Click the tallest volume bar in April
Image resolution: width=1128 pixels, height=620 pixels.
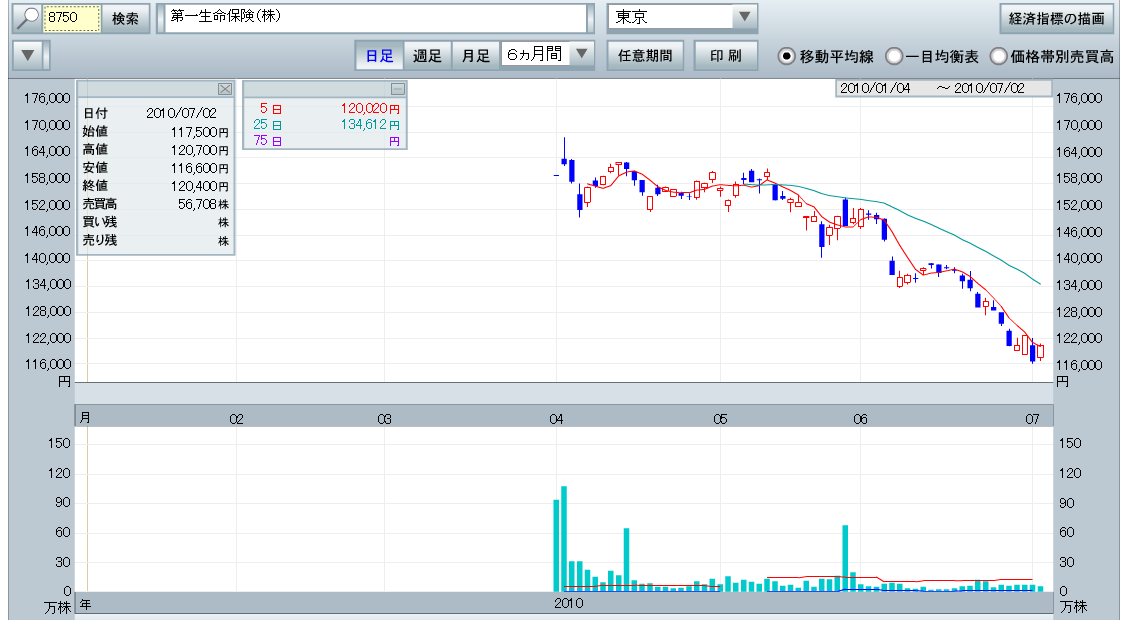point(564,538)
